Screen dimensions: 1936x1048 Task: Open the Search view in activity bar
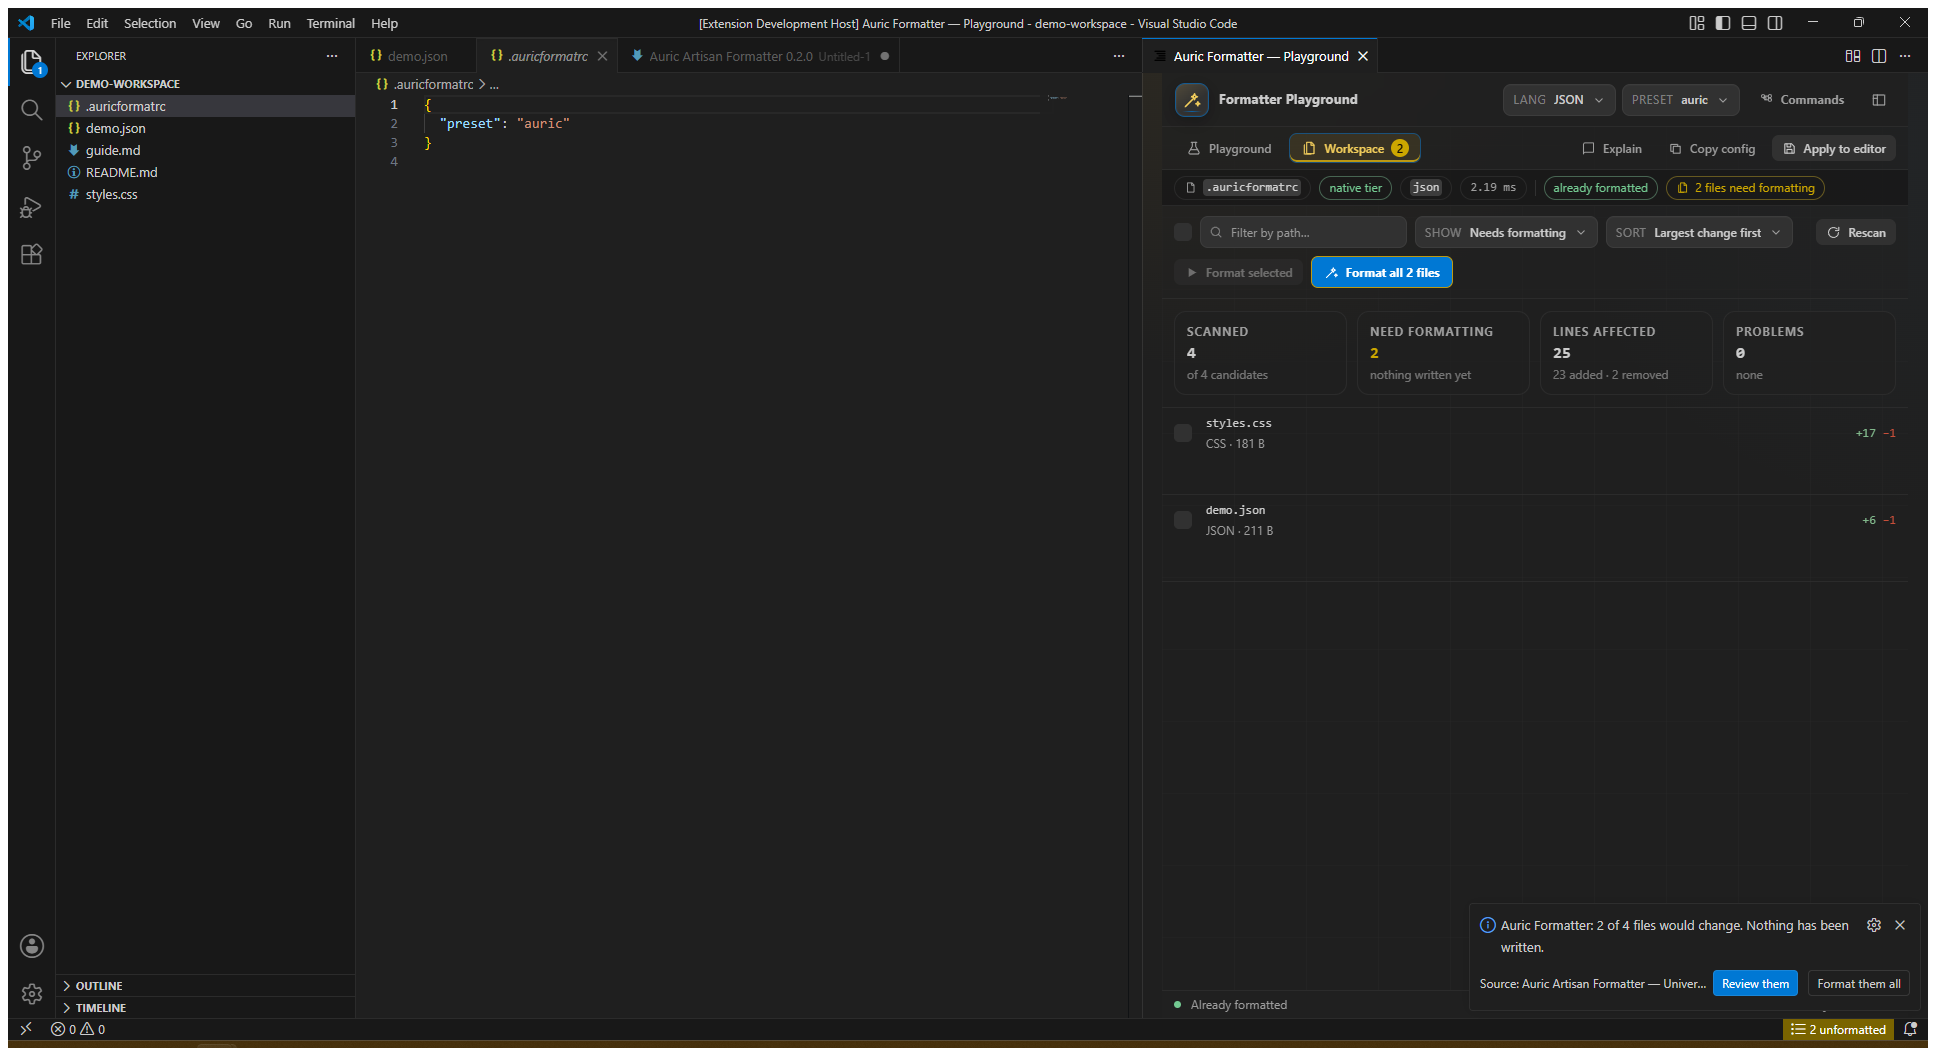32,110
